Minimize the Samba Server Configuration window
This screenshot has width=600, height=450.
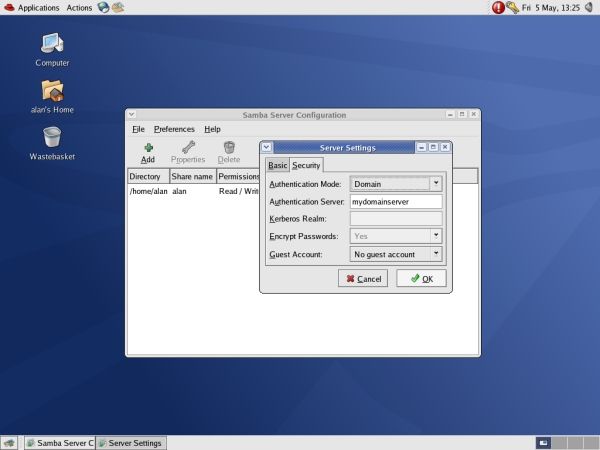pos(450,114)
